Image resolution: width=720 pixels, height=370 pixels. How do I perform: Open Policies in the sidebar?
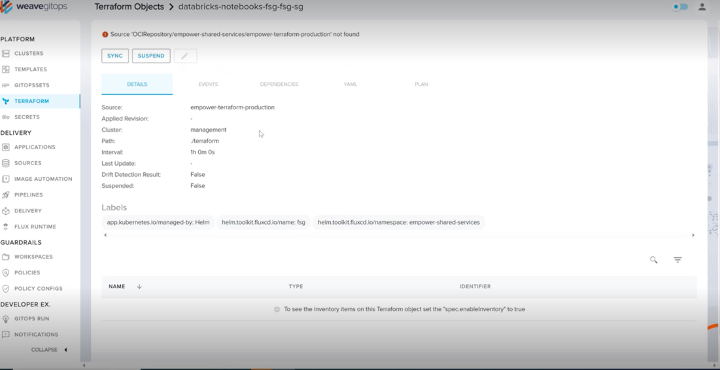[x=27, y=273]
